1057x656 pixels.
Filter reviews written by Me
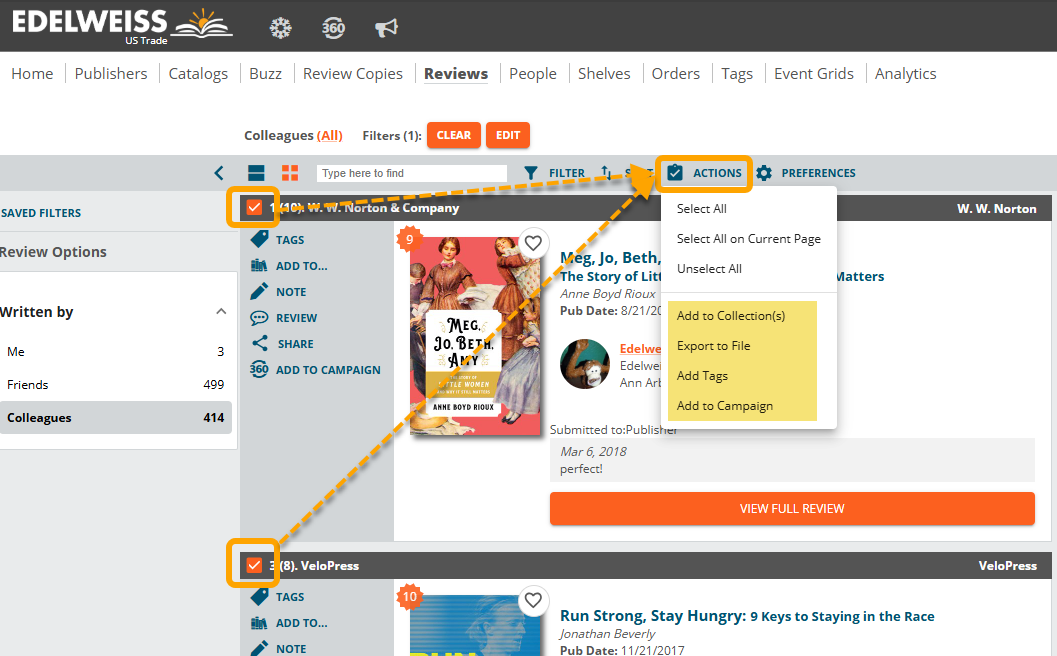click(116, 351)
